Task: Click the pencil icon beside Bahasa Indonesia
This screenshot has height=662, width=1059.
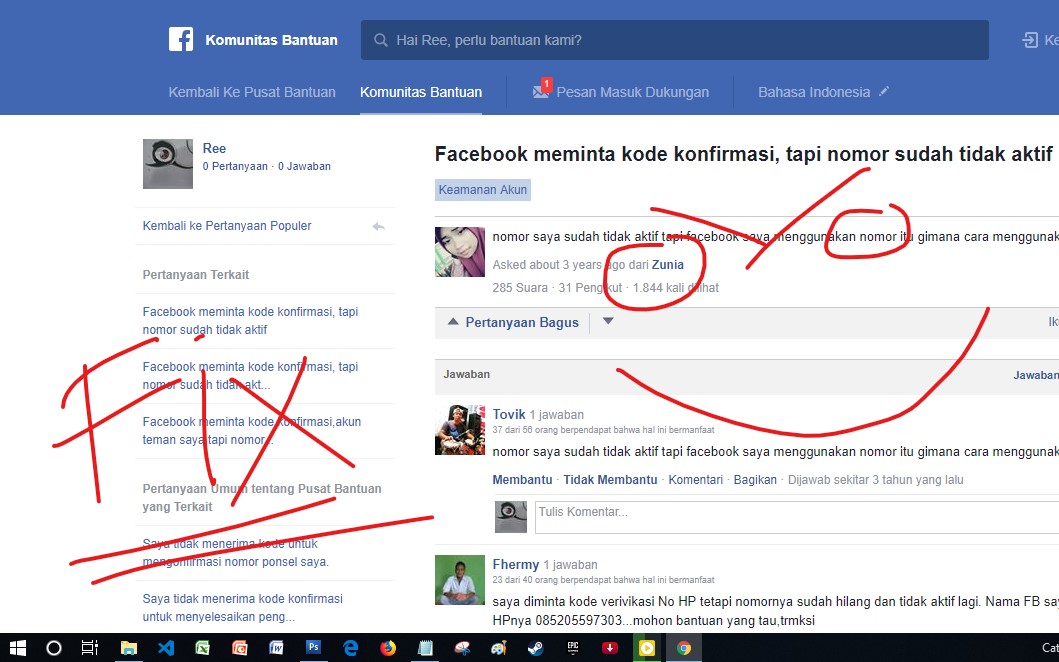Action: click(883, 92)
